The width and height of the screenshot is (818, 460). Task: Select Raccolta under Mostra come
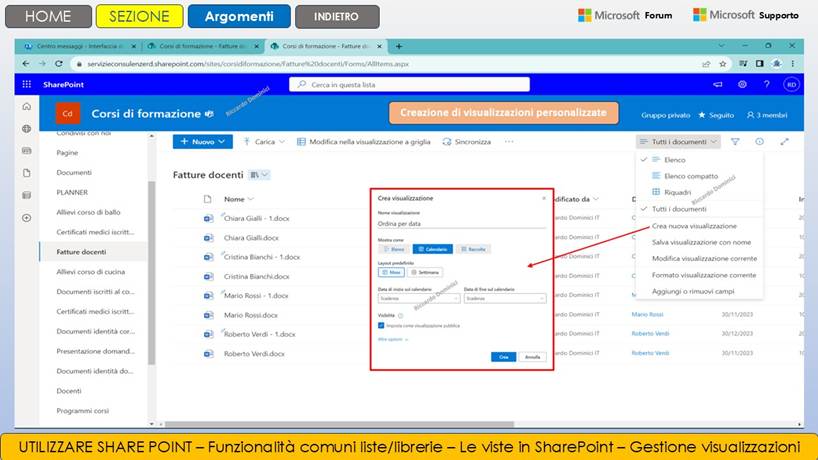[x=474, y=249]
